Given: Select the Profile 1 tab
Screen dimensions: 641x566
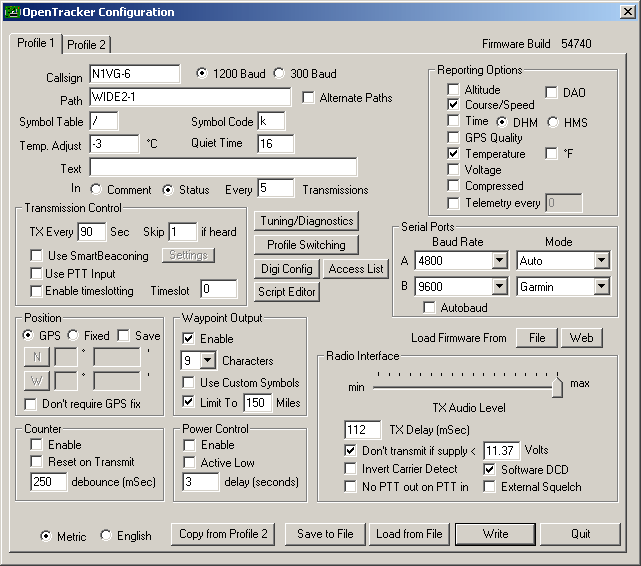Looking at the screenshot, I should click(36, 43).
